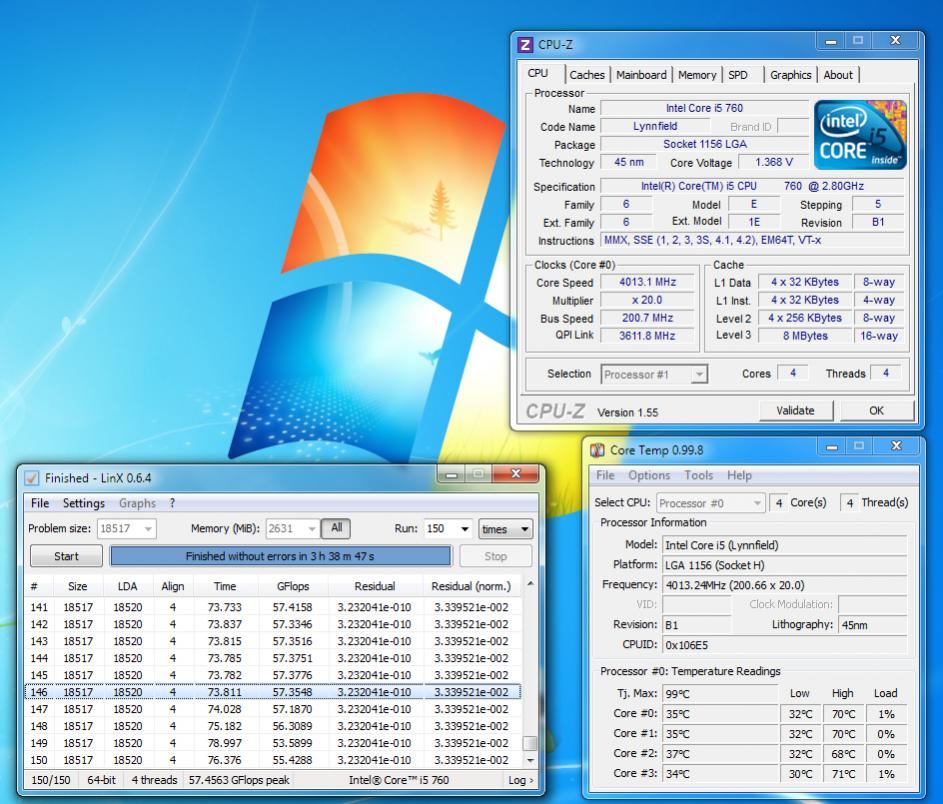Minimize the CPU-Z window

[x=831, y=41]
